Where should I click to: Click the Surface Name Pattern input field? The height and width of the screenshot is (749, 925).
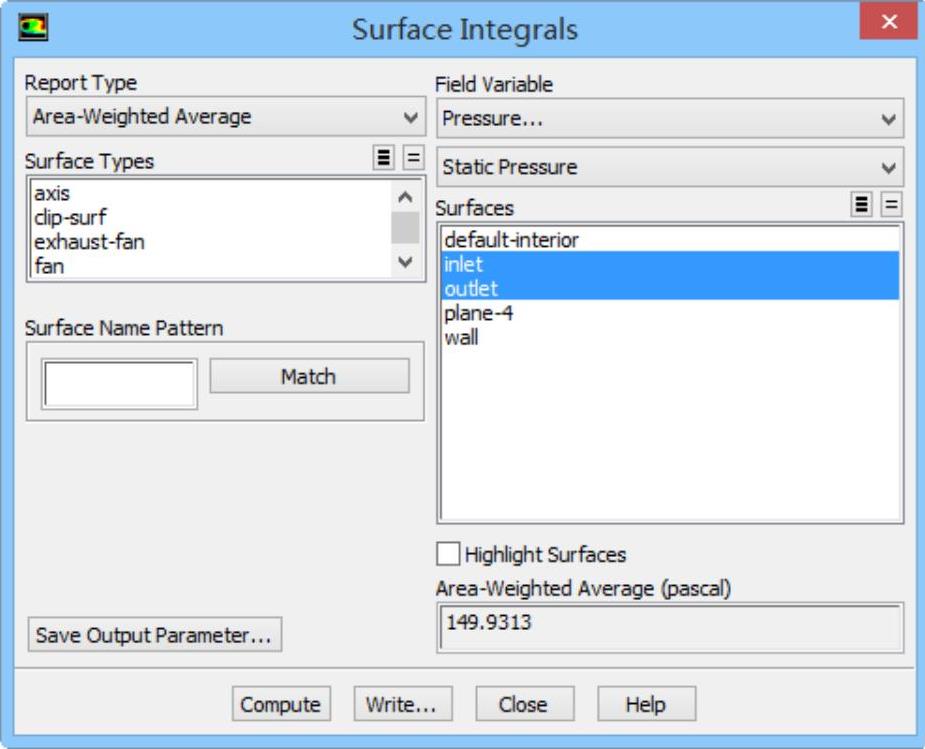(119, 384)
